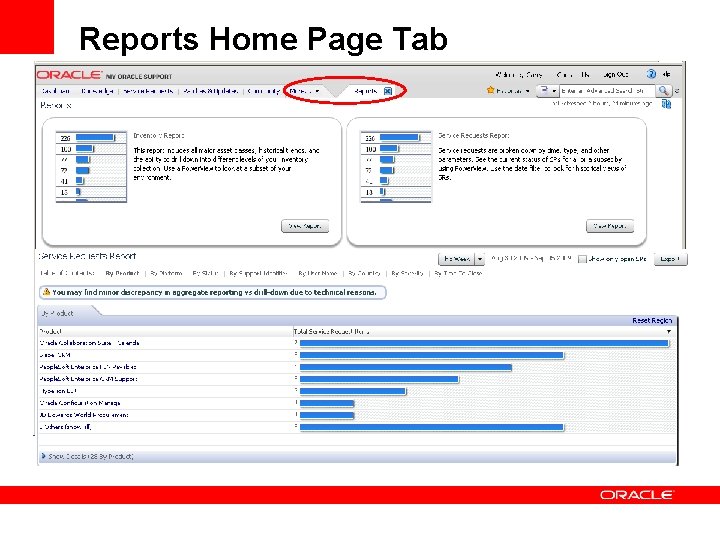720x540 pixels.
Task: Open the Past Week dropdown arrow
Action: 480,259
